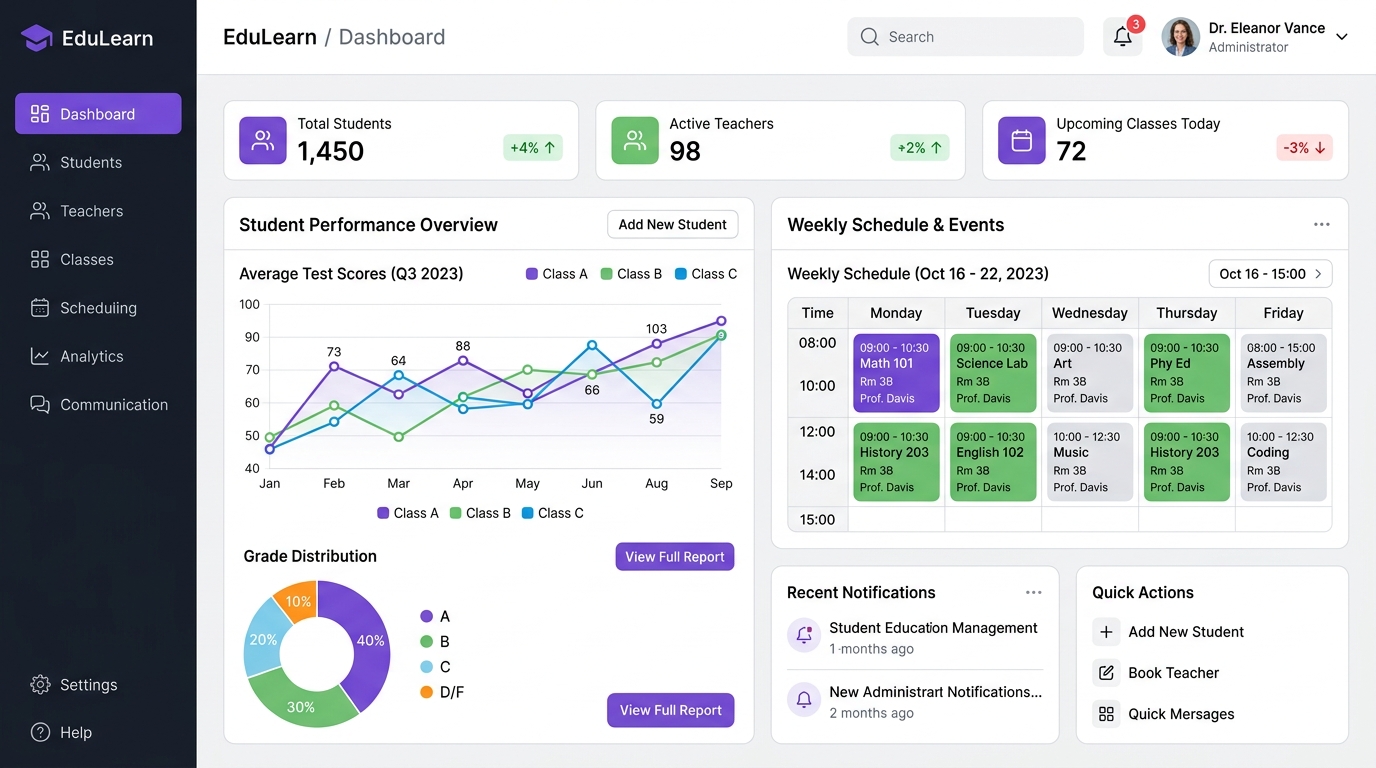This screenshot has width=1376, height=768.
Task: Click the search magnifier icon
Action: pyautogui.click(x=870, y=37)
